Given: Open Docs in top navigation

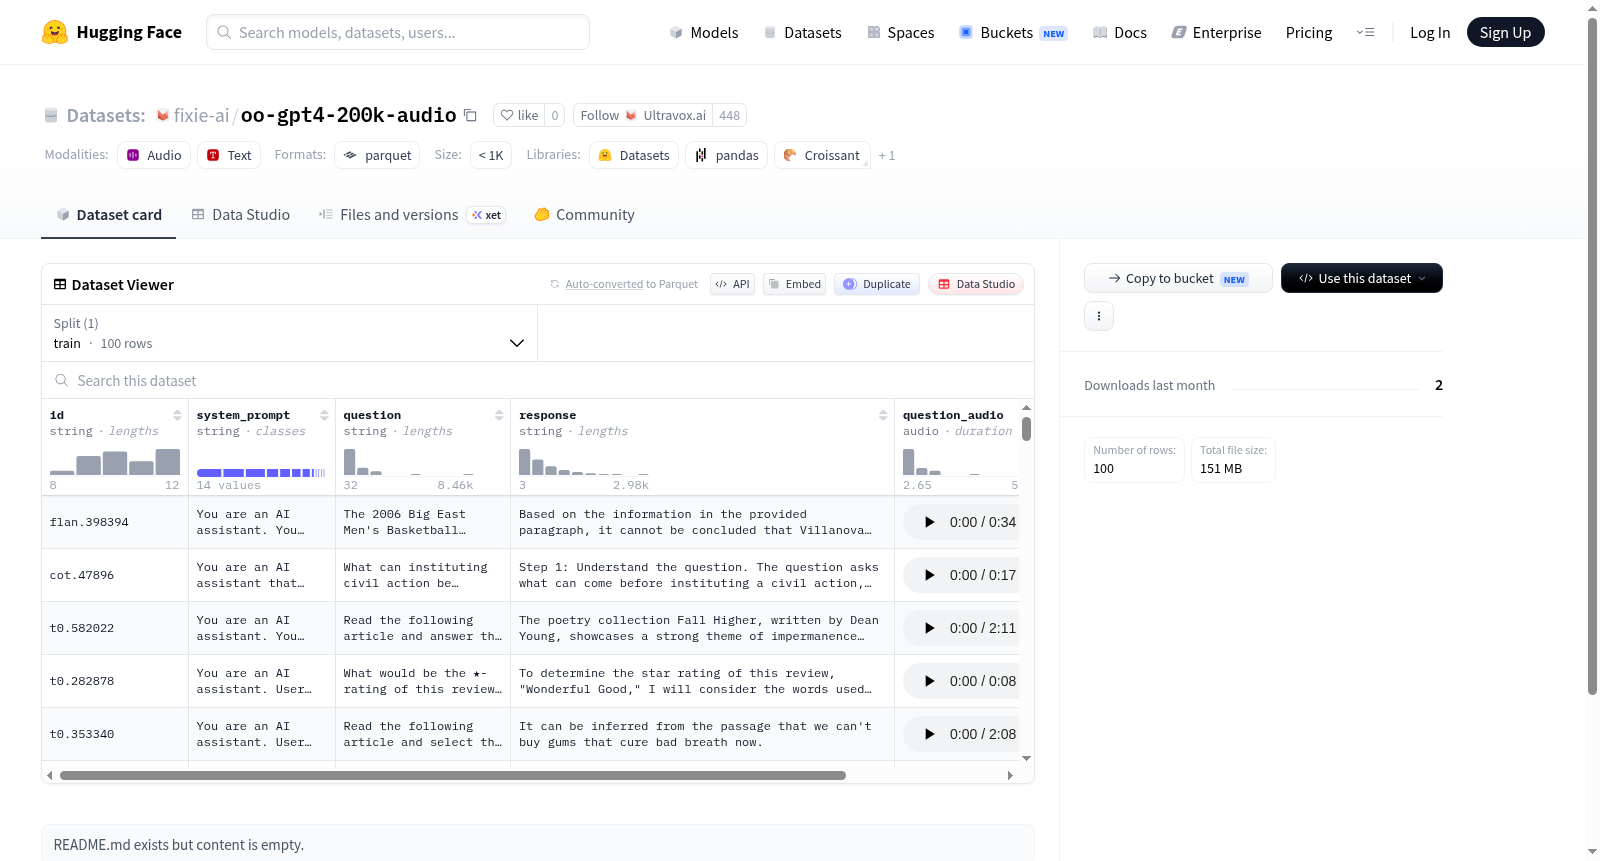Looking at the screenshot, I should [1120, 32].
